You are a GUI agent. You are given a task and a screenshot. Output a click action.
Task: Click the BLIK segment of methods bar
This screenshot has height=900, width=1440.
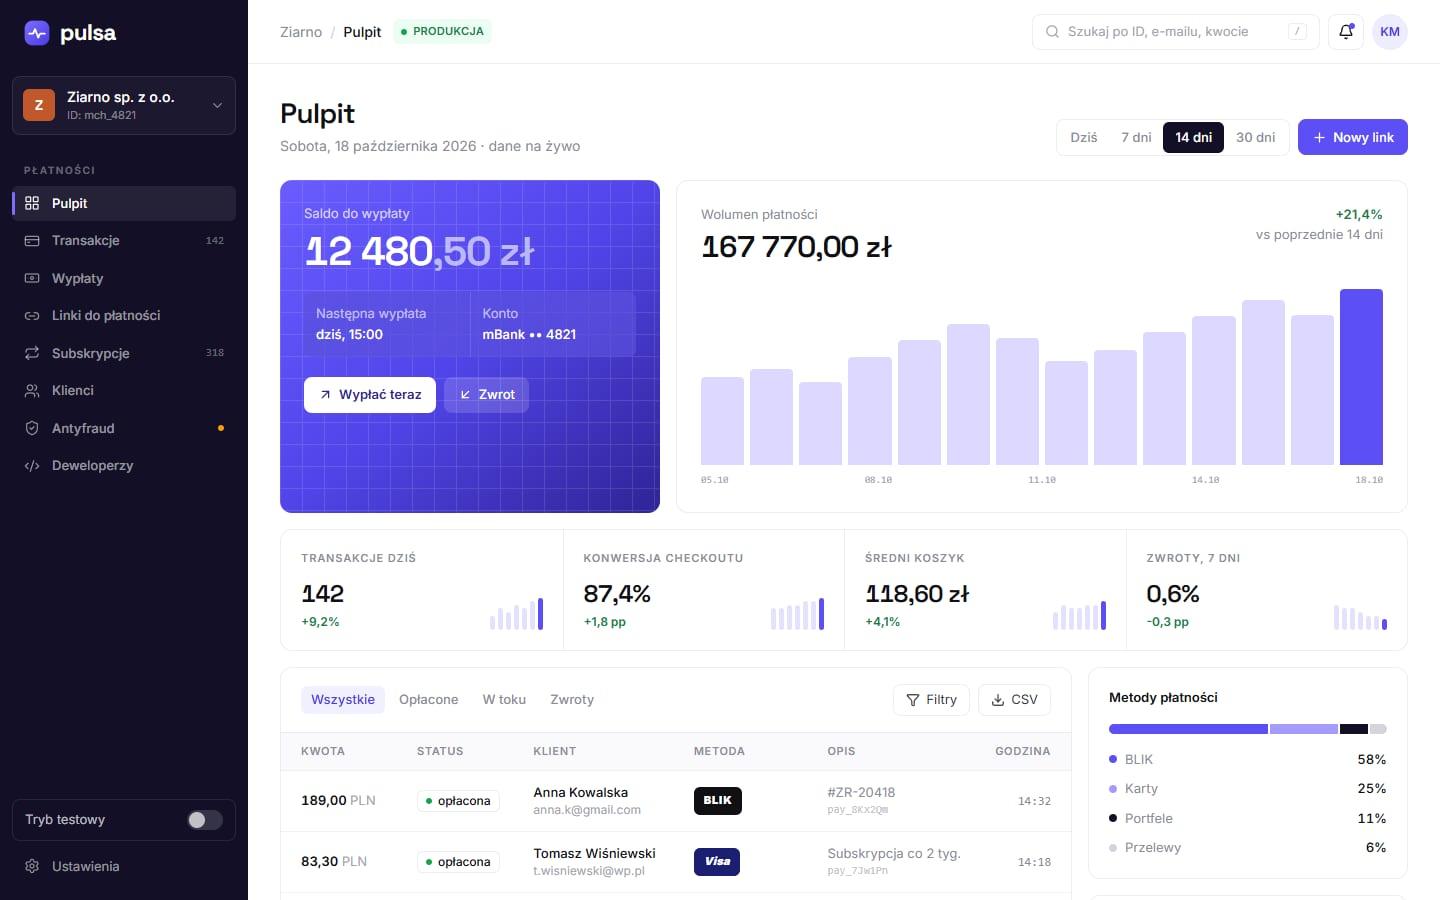(1188, 729)
